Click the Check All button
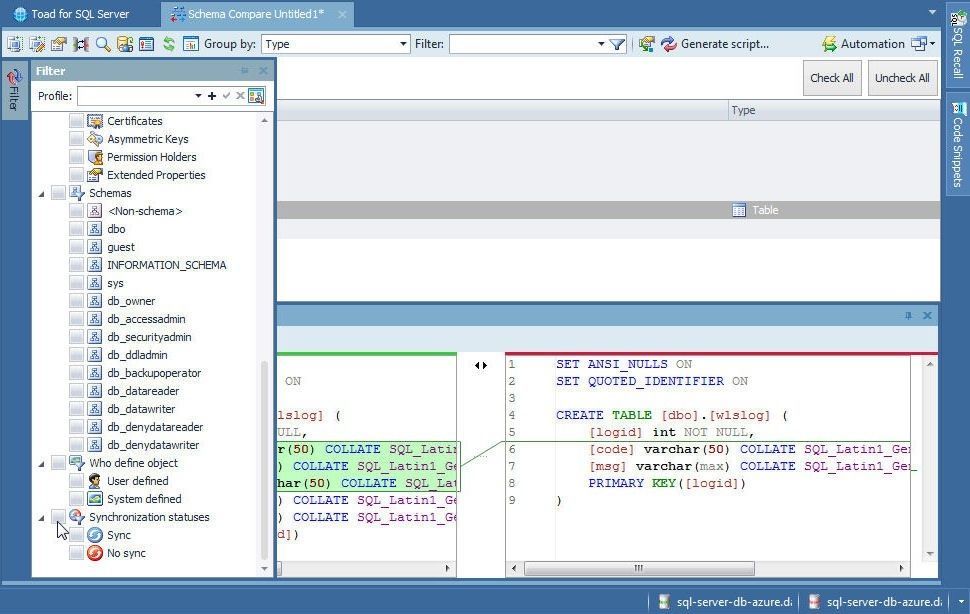The width and height of the screenshot is (970, 614). 832,78
